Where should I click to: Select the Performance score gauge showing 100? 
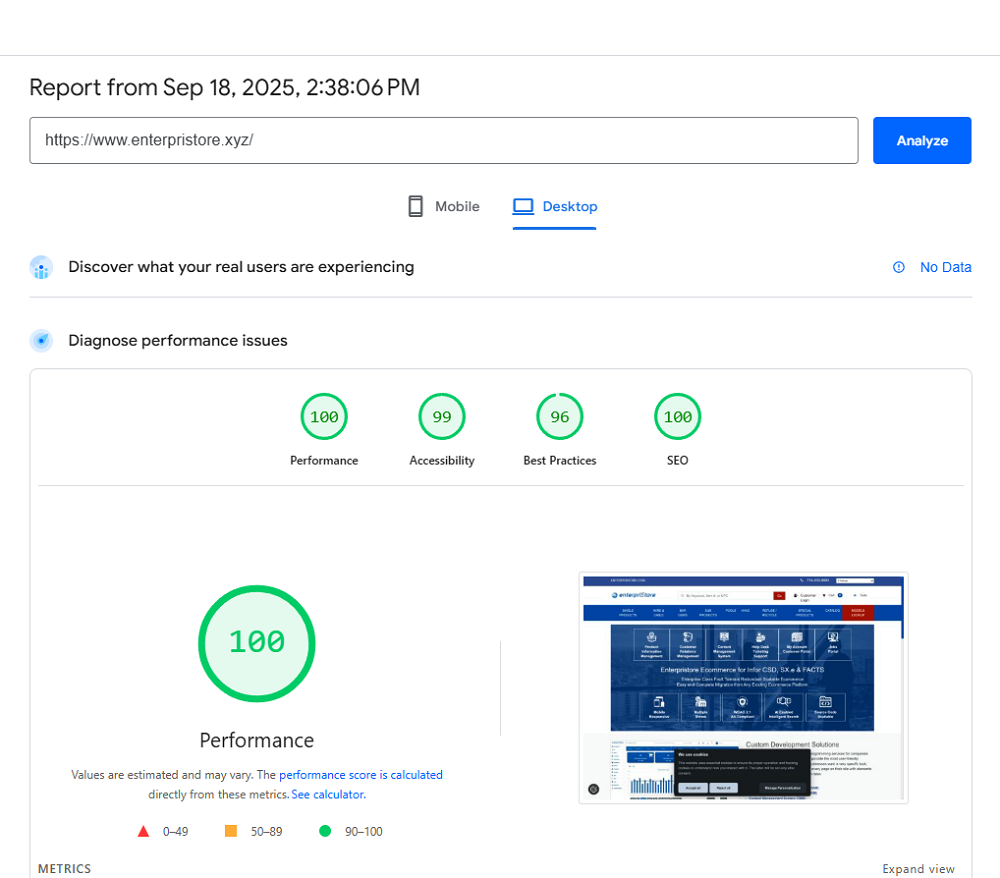point(324,417)
